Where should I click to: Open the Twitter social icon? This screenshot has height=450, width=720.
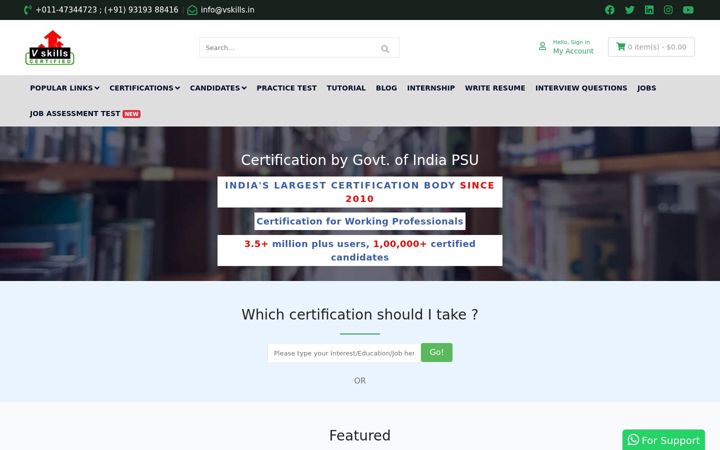(x=629, y=10)
